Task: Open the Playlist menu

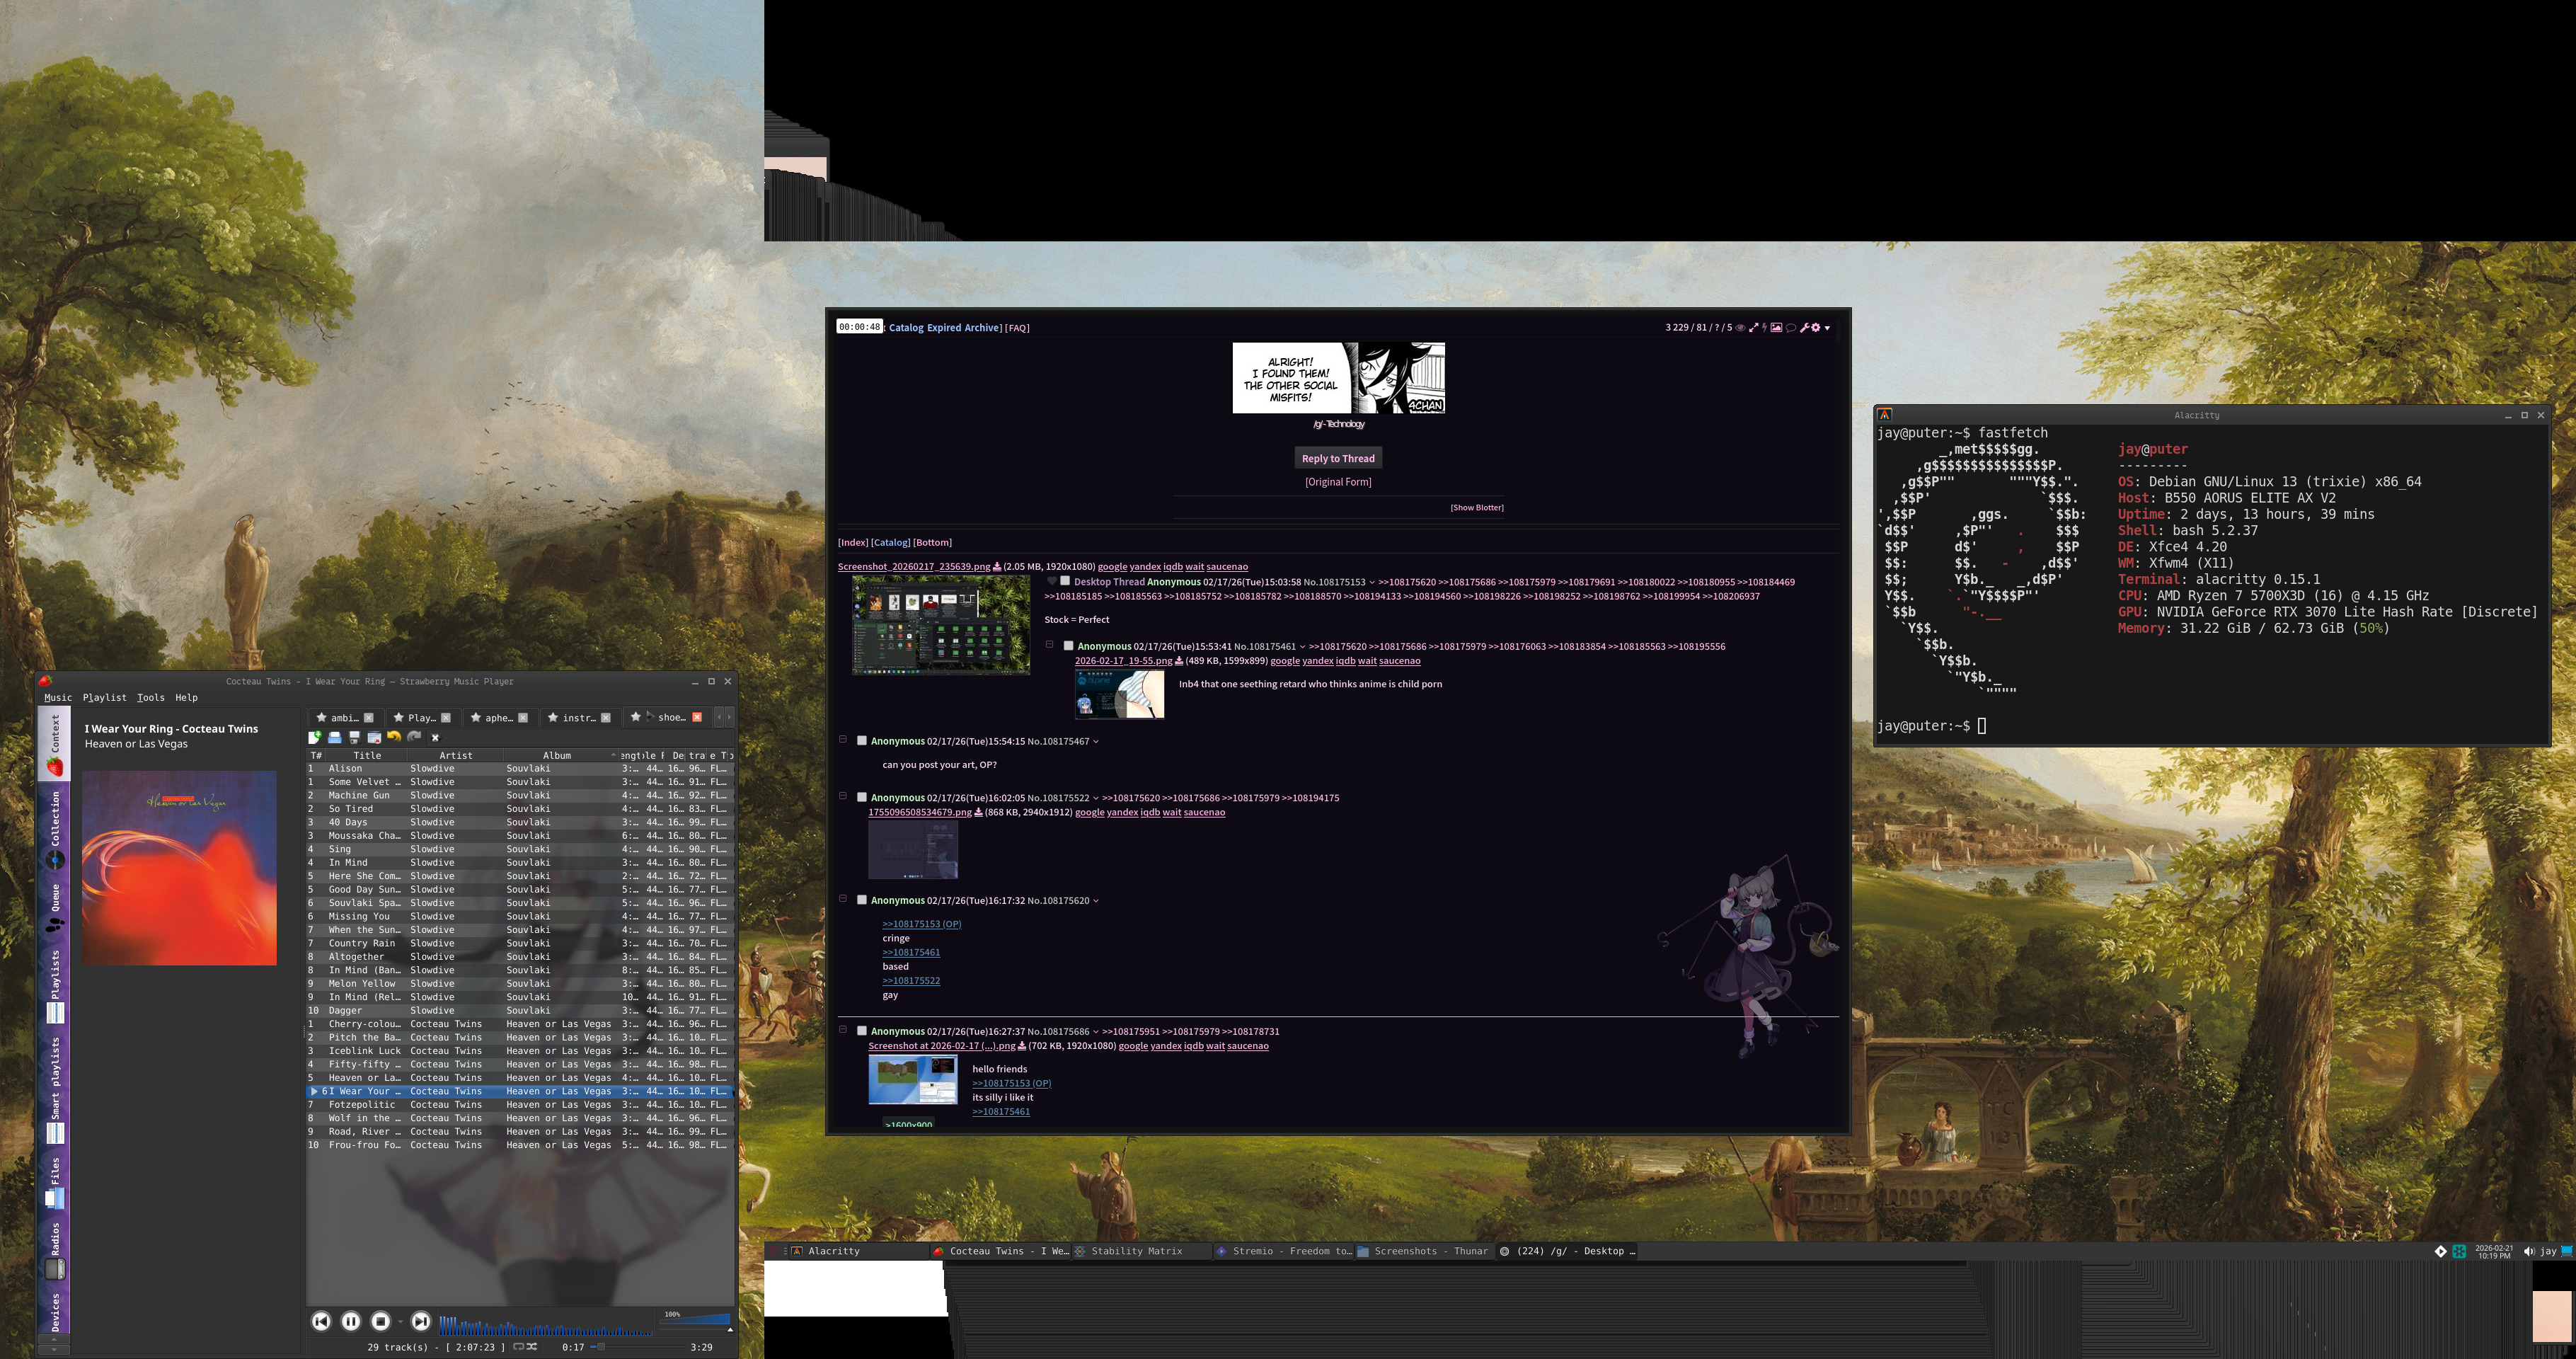Action: [x=104, y=698]
